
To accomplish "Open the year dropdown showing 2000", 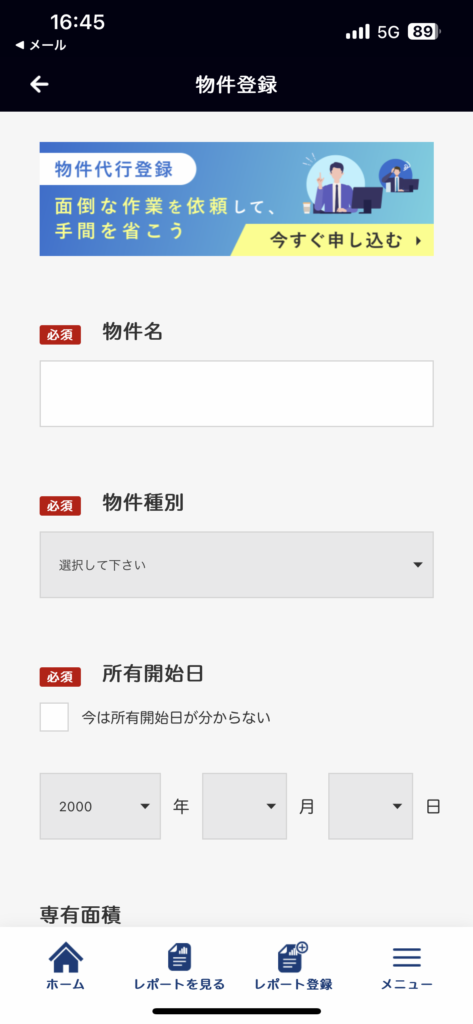I will click(100, 806).
